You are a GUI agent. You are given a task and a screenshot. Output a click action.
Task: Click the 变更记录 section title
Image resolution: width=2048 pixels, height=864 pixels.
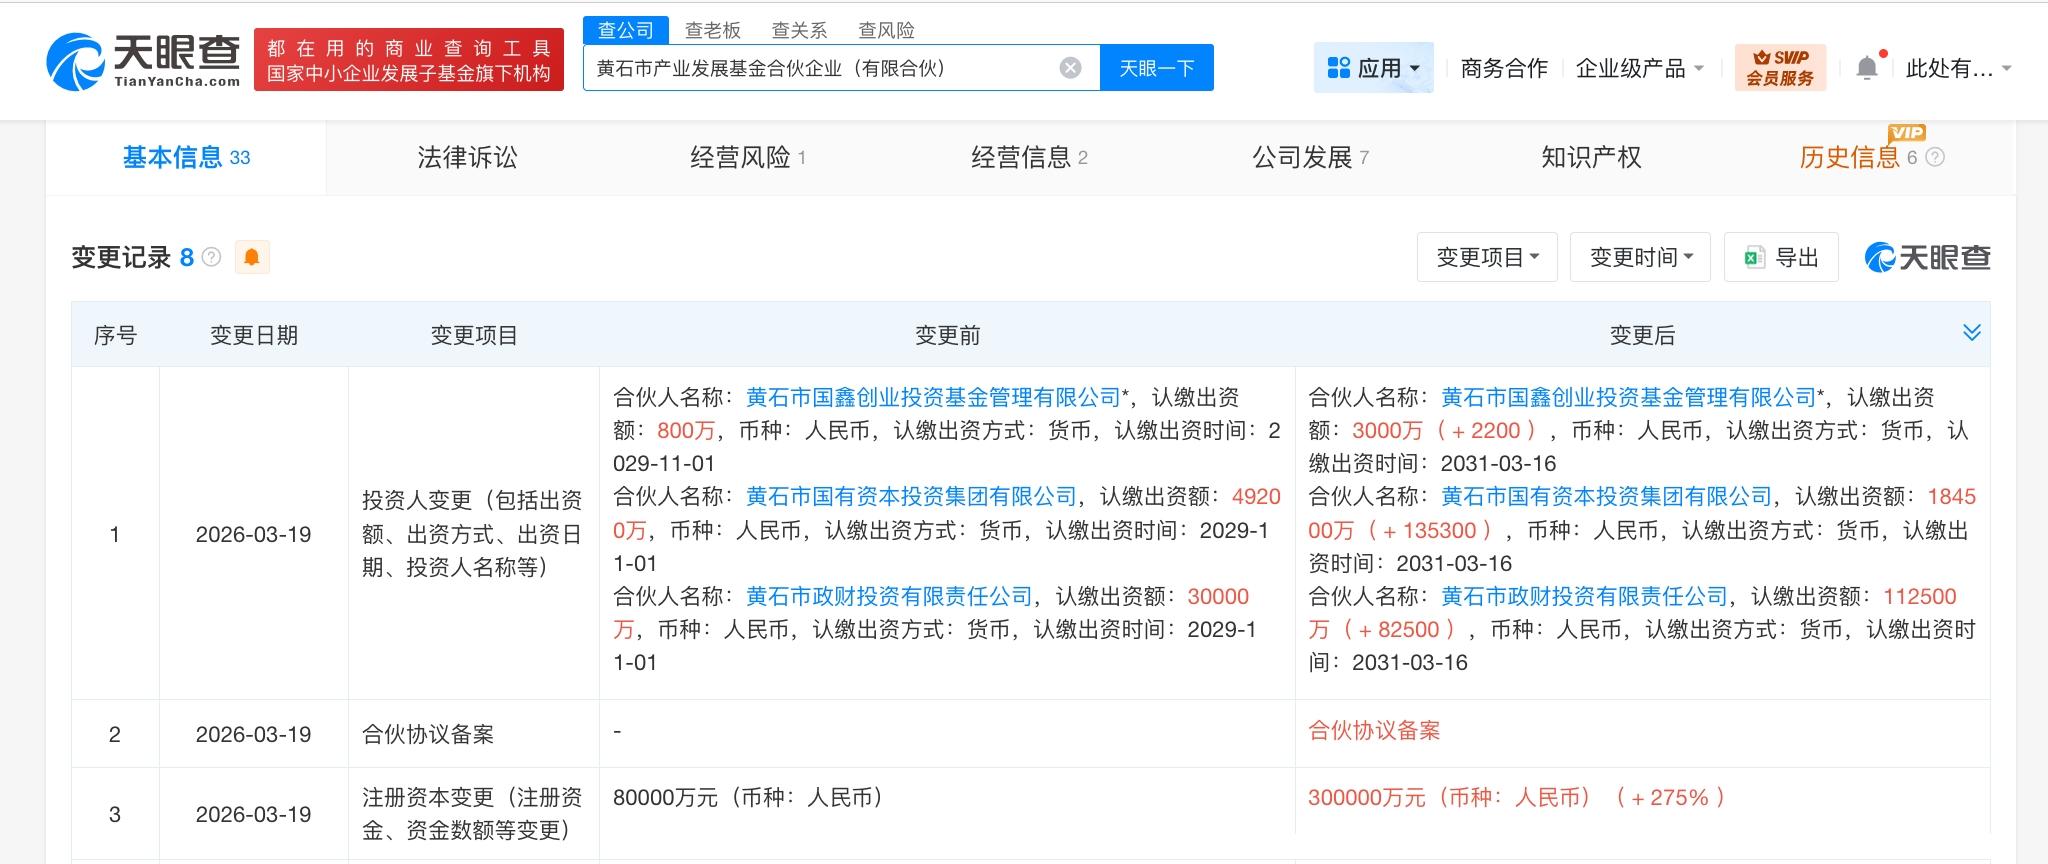click(121, 257)
